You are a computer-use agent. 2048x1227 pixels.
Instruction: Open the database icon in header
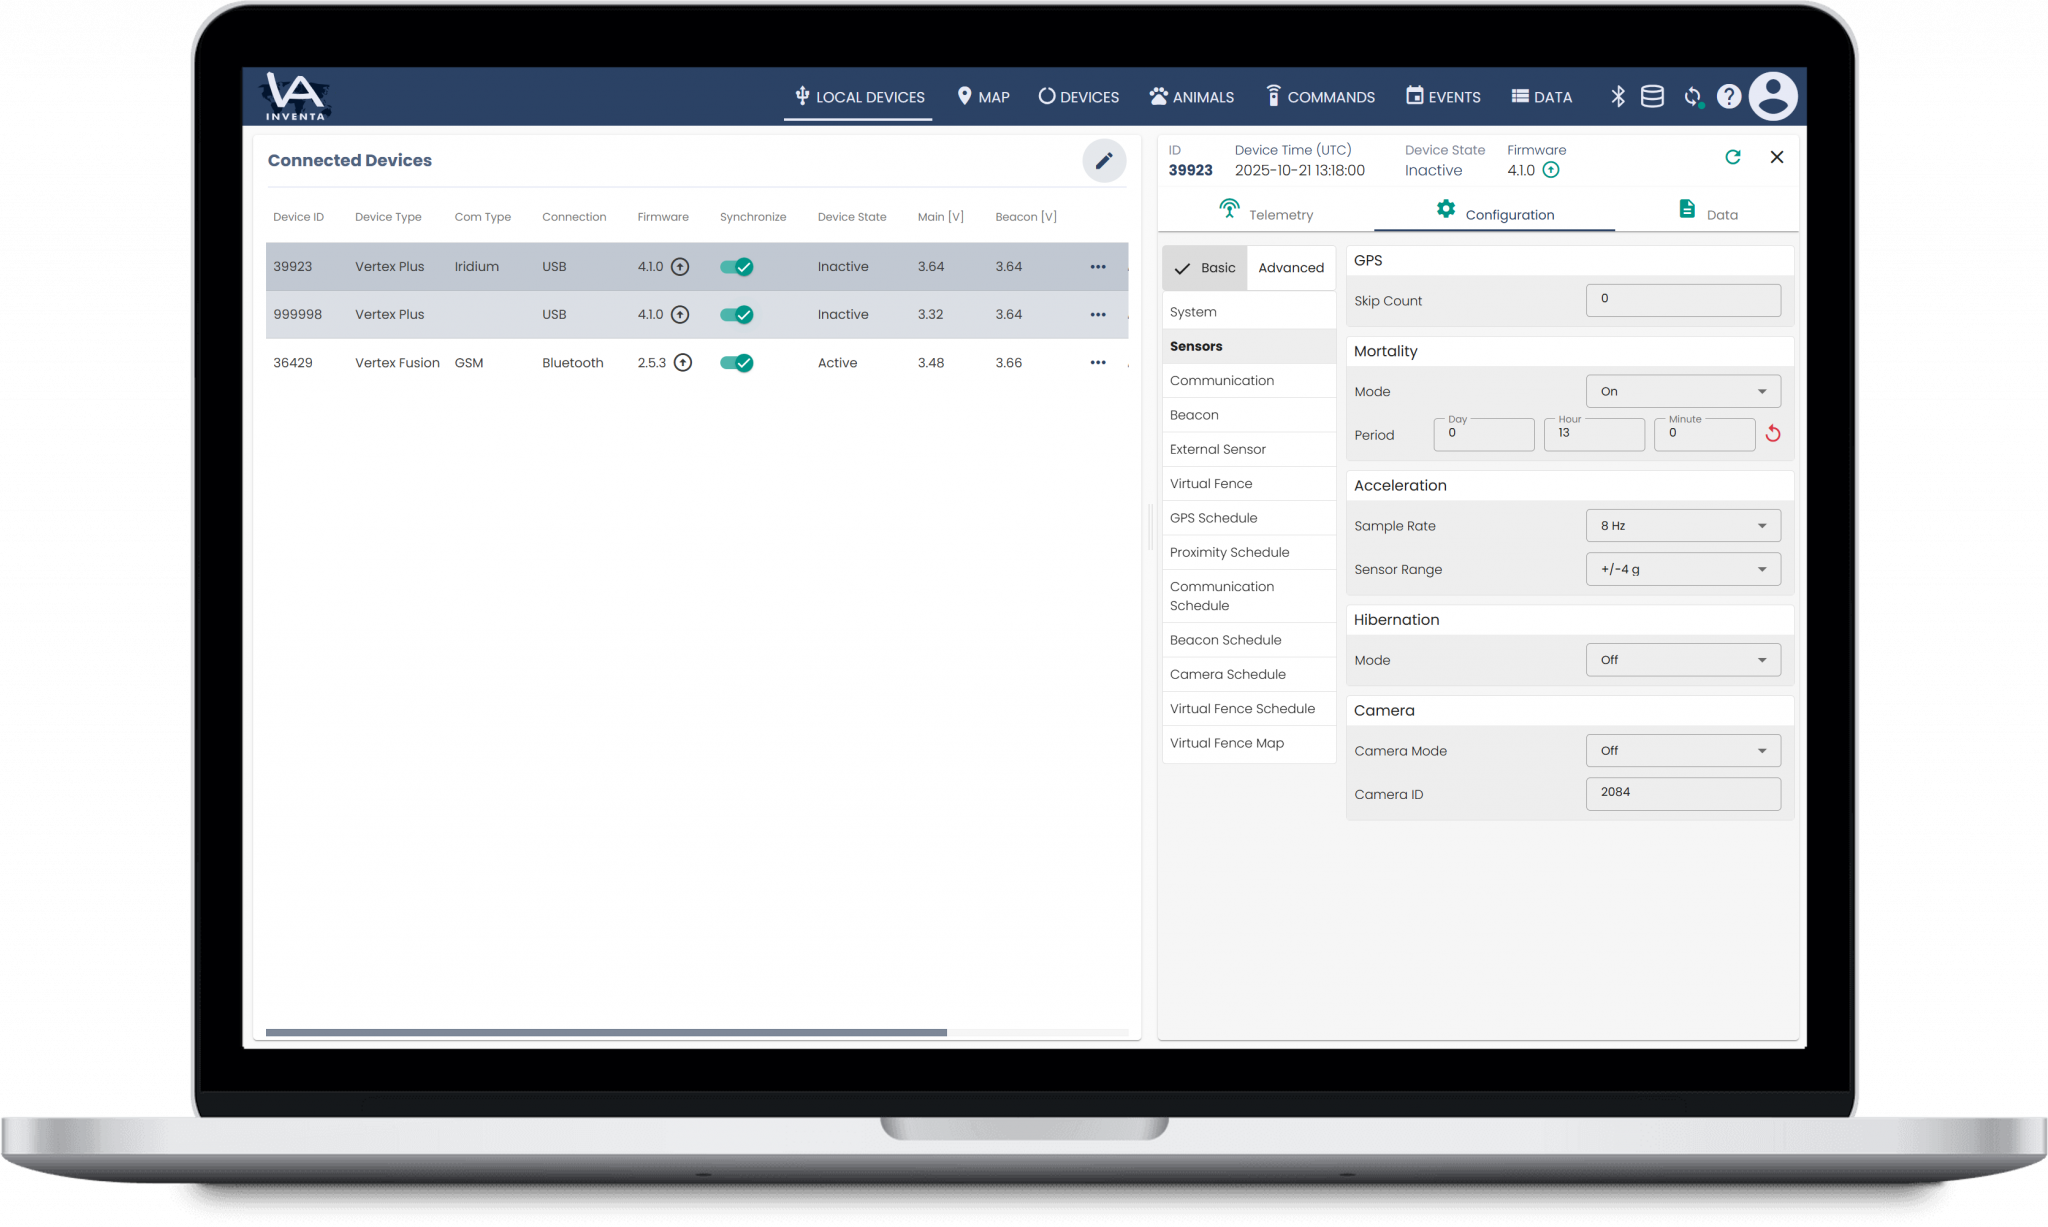(x=1652, y=97)
